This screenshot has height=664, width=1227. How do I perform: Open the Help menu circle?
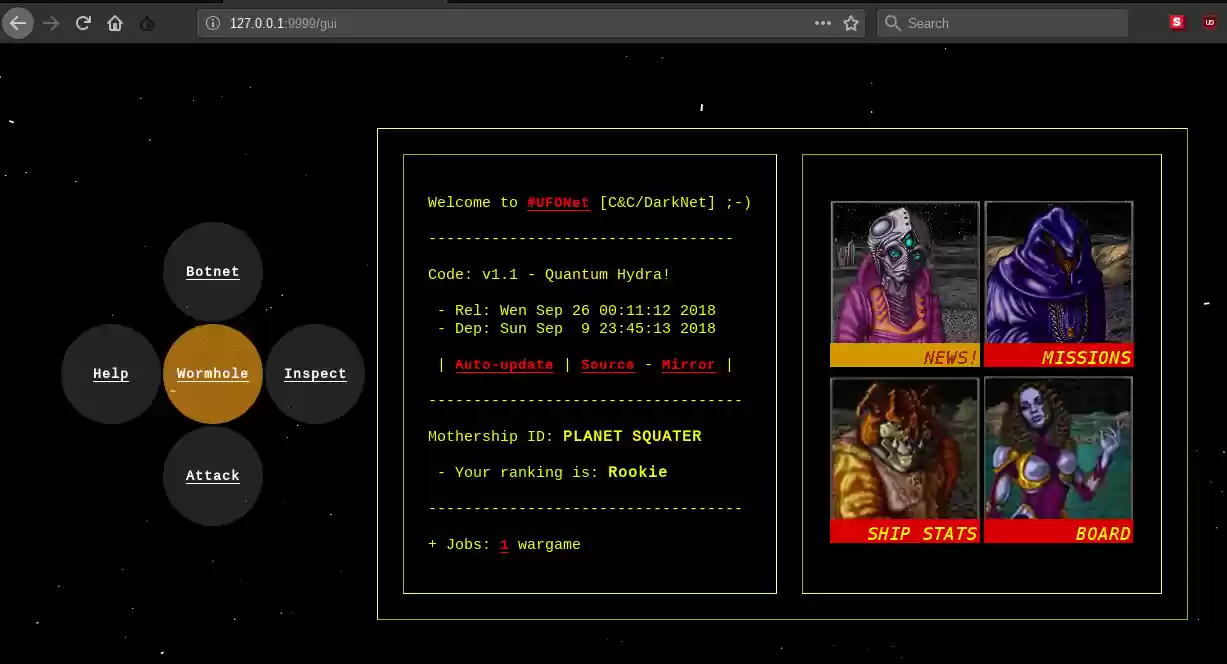pos(111,374)
